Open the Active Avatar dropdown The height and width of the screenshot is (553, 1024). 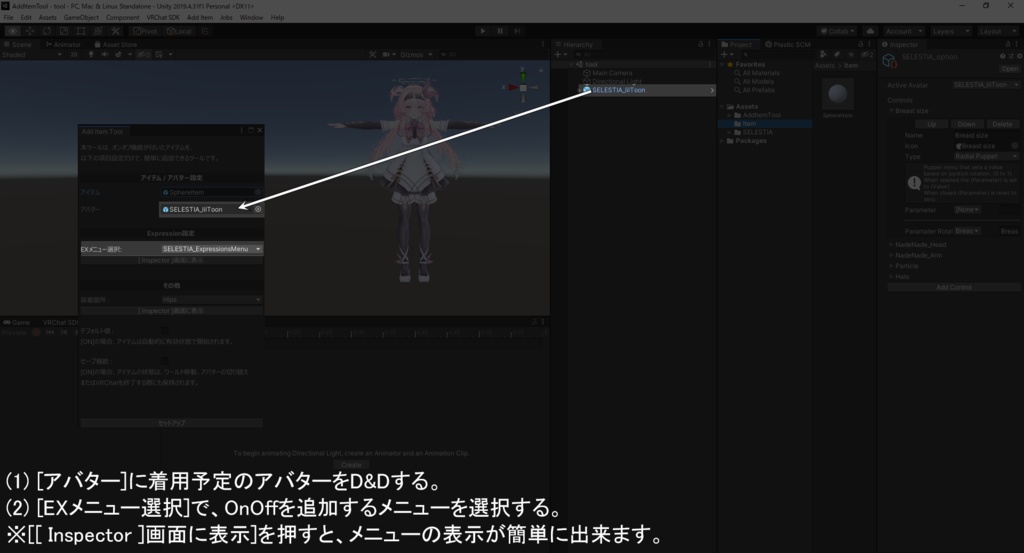pos(985,85)
